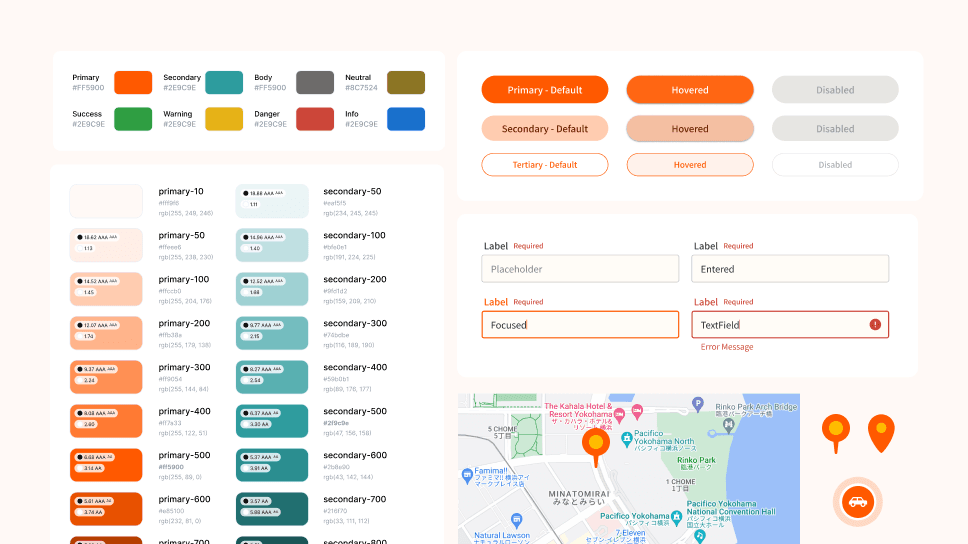
Task: Click the primary-50 color swatch
Action: (106, 245)
